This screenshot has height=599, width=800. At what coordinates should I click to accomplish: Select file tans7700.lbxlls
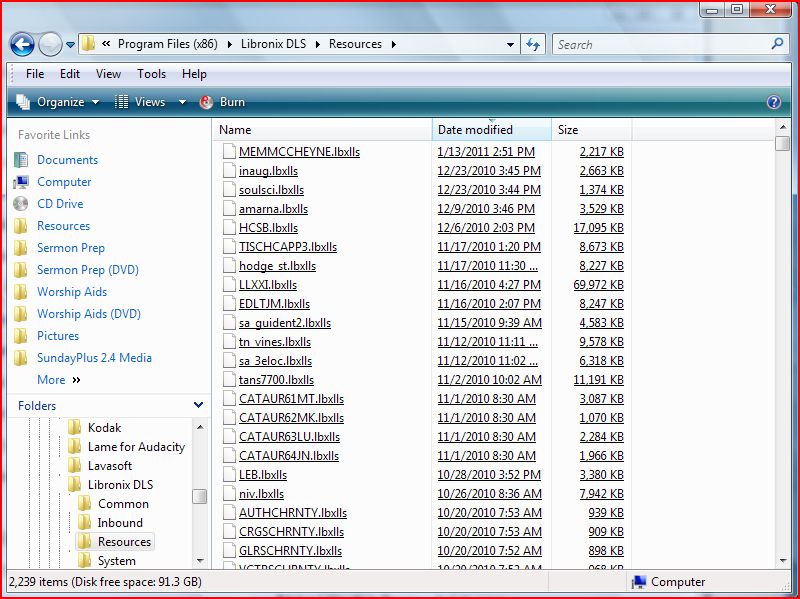276,380
